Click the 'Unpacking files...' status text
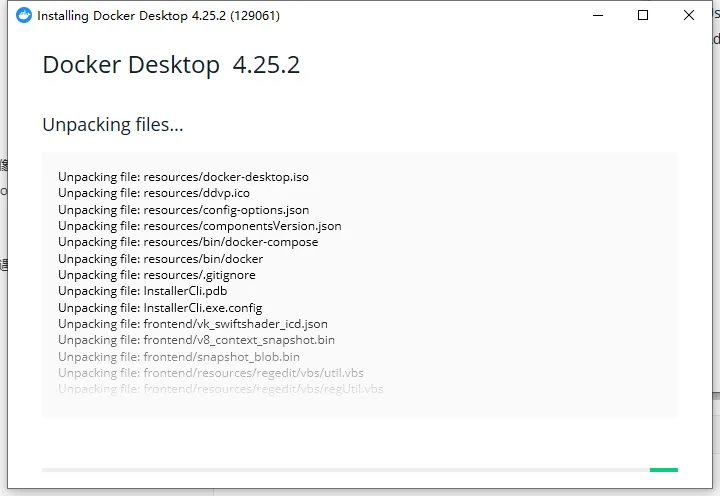 coord(112,125)
